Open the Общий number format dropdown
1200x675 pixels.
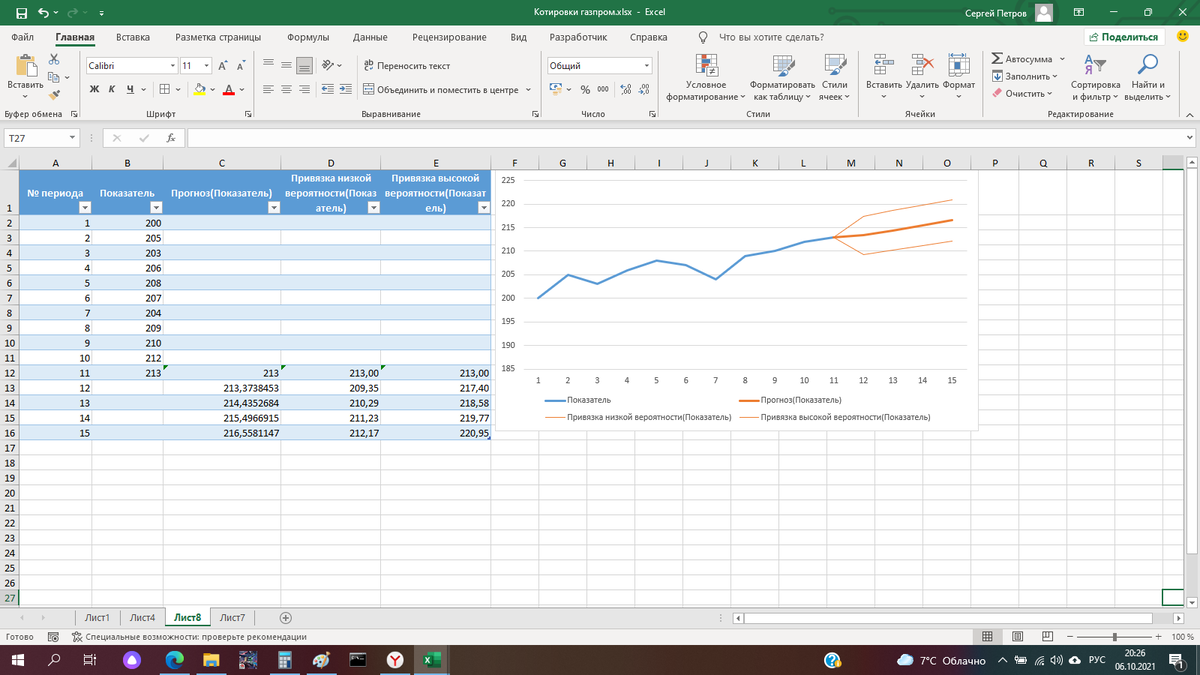pyautogui.click(x=647, y=65)
